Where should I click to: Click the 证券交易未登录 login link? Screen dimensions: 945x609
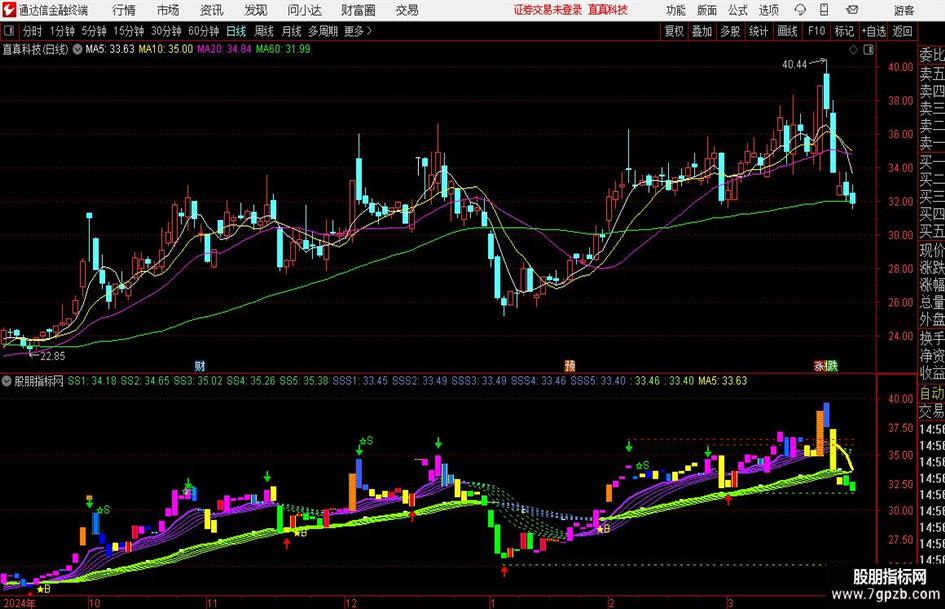(548, 10)
